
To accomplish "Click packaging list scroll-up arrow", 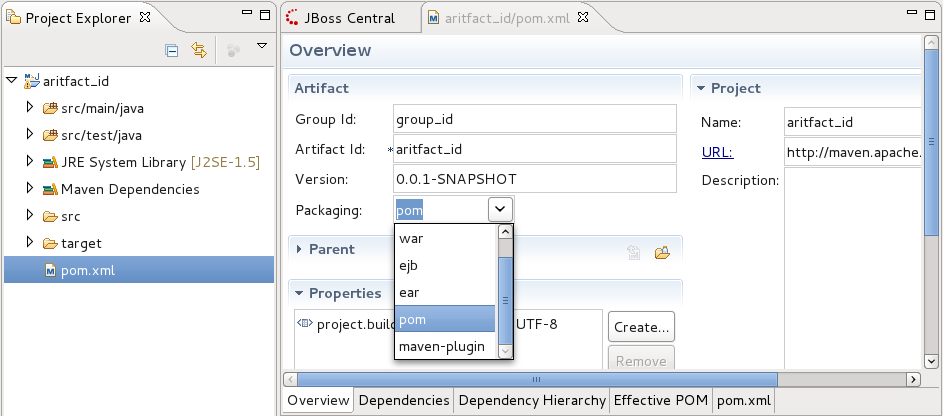I will point(505,231).
